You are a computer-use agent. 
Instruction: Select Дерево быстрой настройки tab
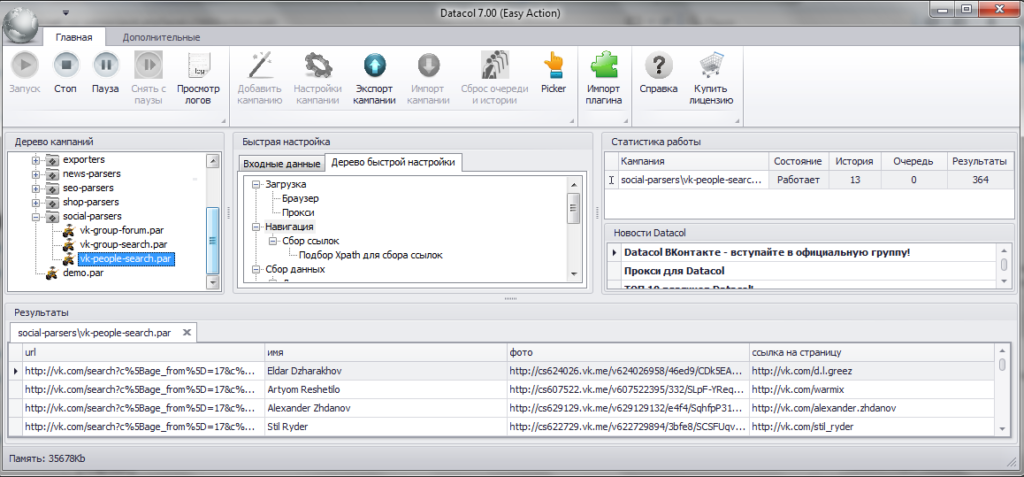coord(393,162)
